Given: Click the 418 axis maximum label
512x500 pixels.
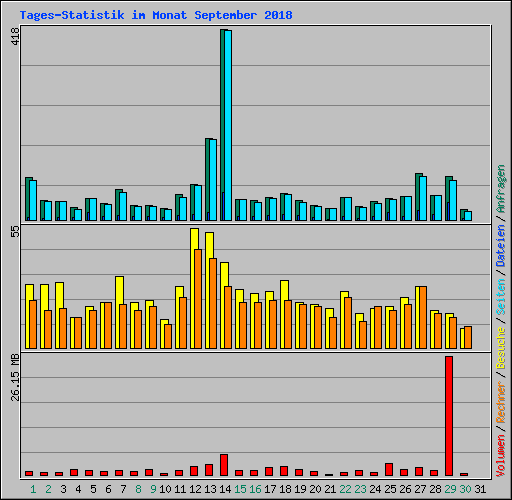Looking at the screenshot, I should (x=15, y=36).
